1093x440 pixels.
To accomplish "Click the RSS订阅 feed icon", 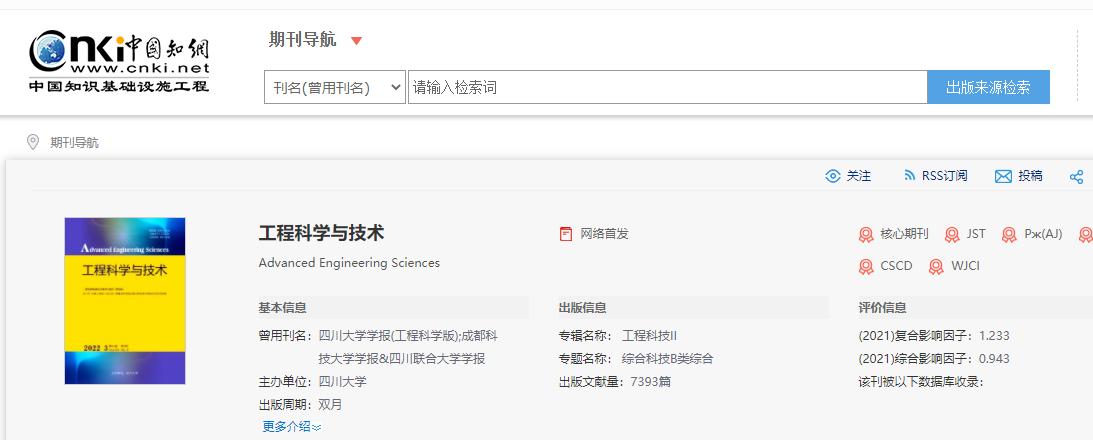I will 910,176.
